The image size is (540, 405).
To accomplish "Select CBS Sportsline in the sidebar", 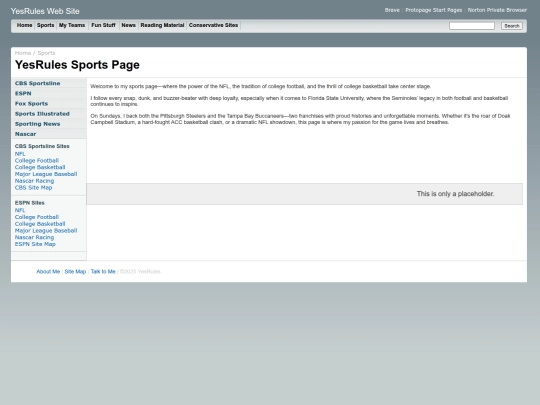I will [x=49, y=83].
